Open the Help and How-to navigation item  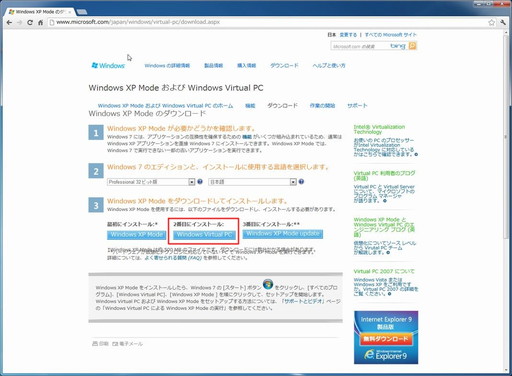coord(329,66)
